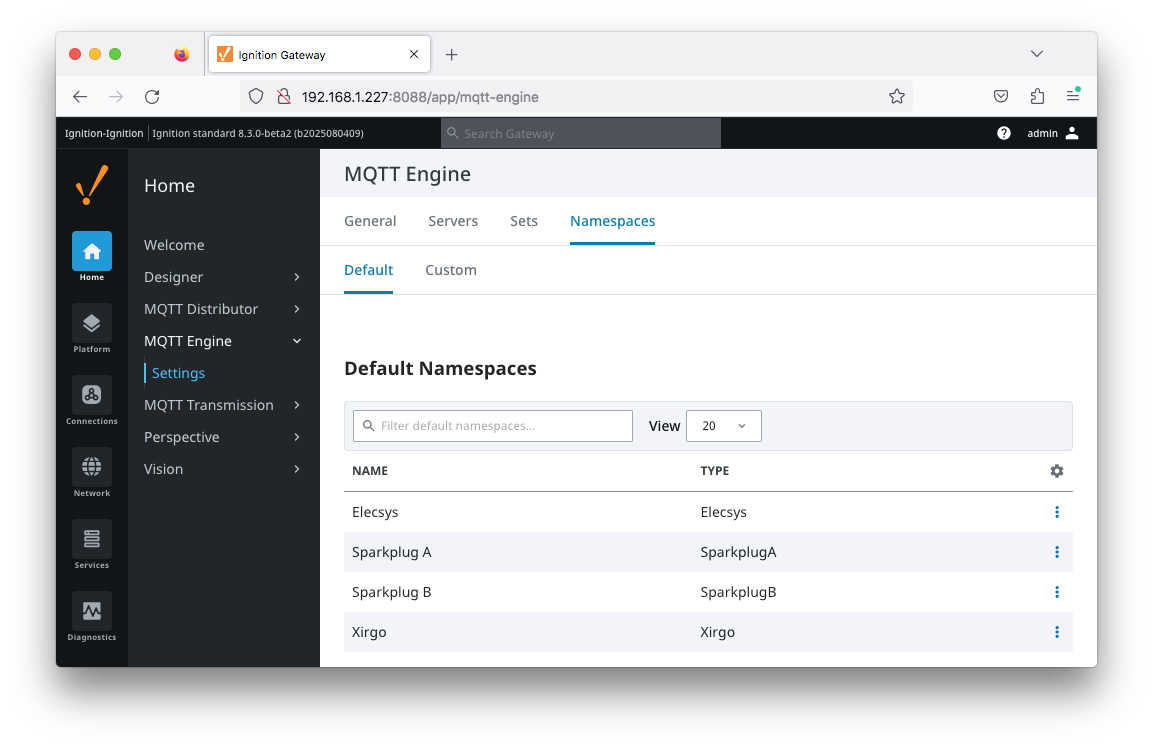Open a new browser tab
Image resolution: width=1153 pixels, height=747 pixels.
click(451, 54)
